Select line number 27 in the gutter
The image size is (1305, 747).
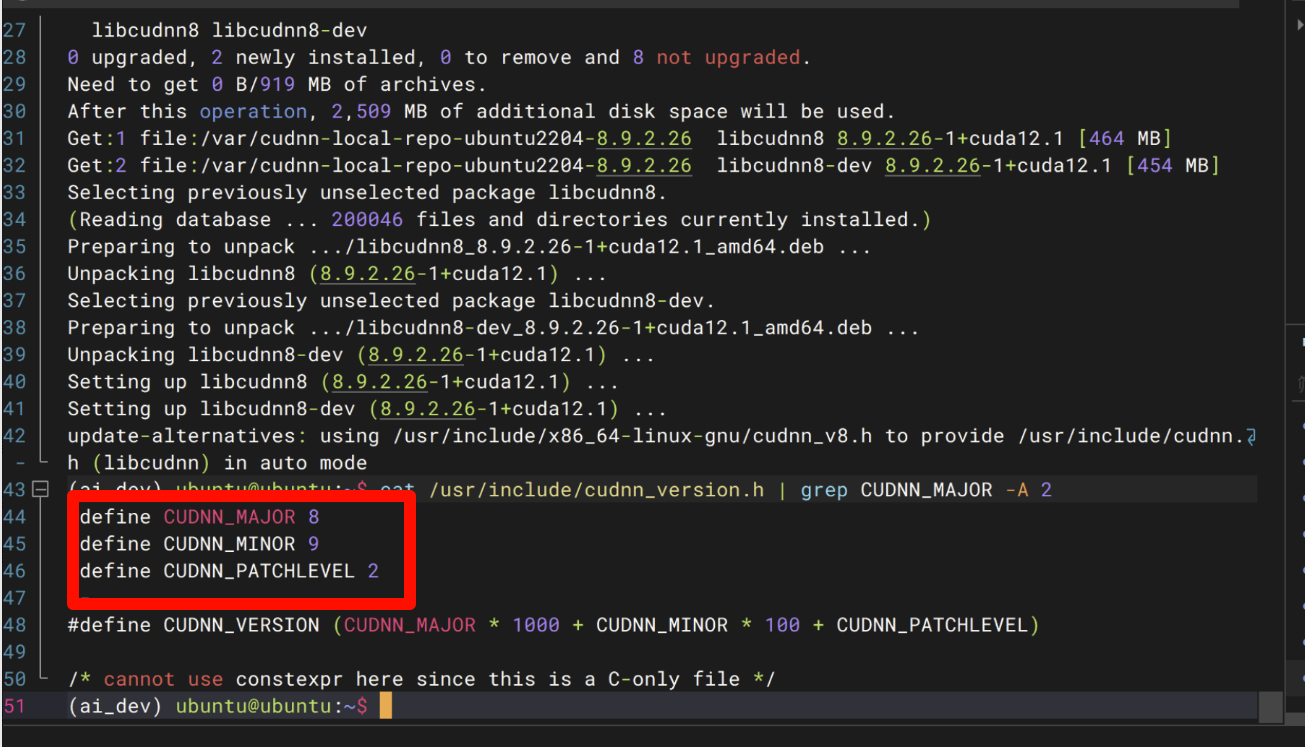[14, 31]
